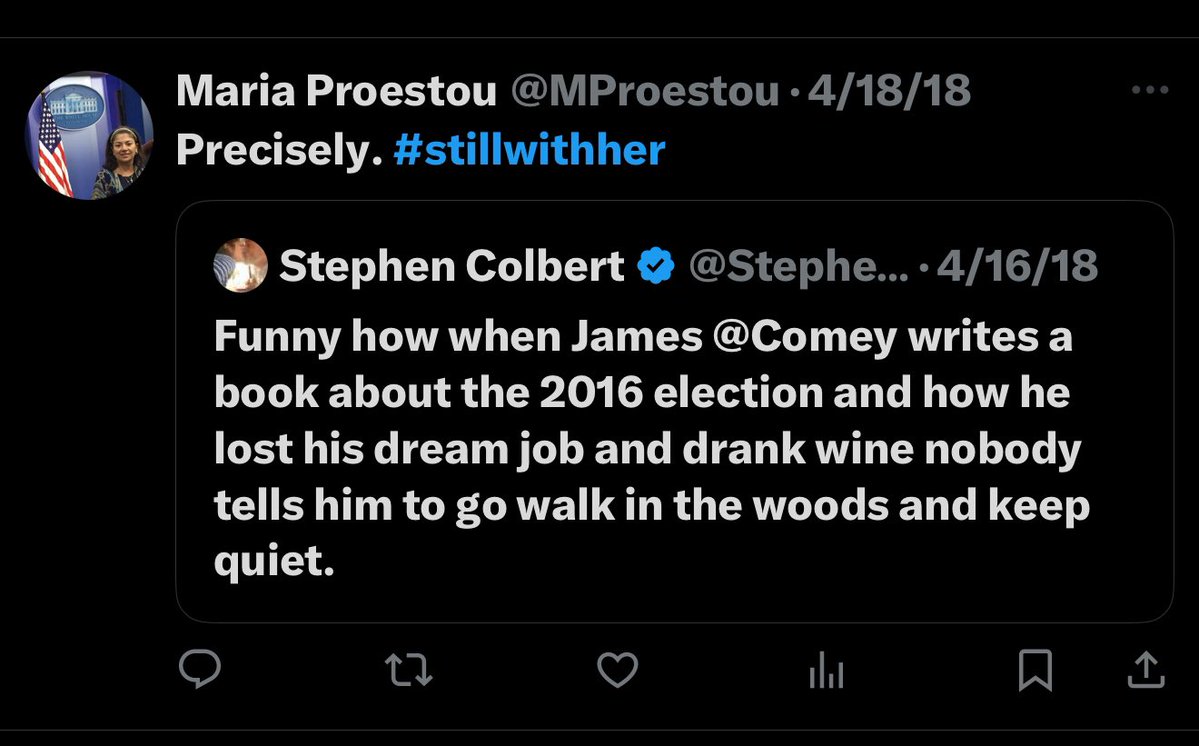This screenshot has height=746, width=1199.
Task: Click the Maria Proestou display name
Action: [336, 92]
